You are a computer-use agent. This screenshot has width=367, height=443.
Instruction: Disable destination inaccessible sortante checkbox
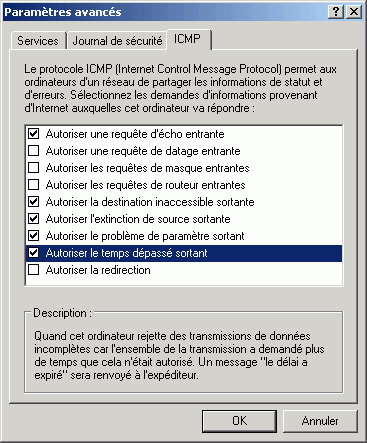point(34,202)
